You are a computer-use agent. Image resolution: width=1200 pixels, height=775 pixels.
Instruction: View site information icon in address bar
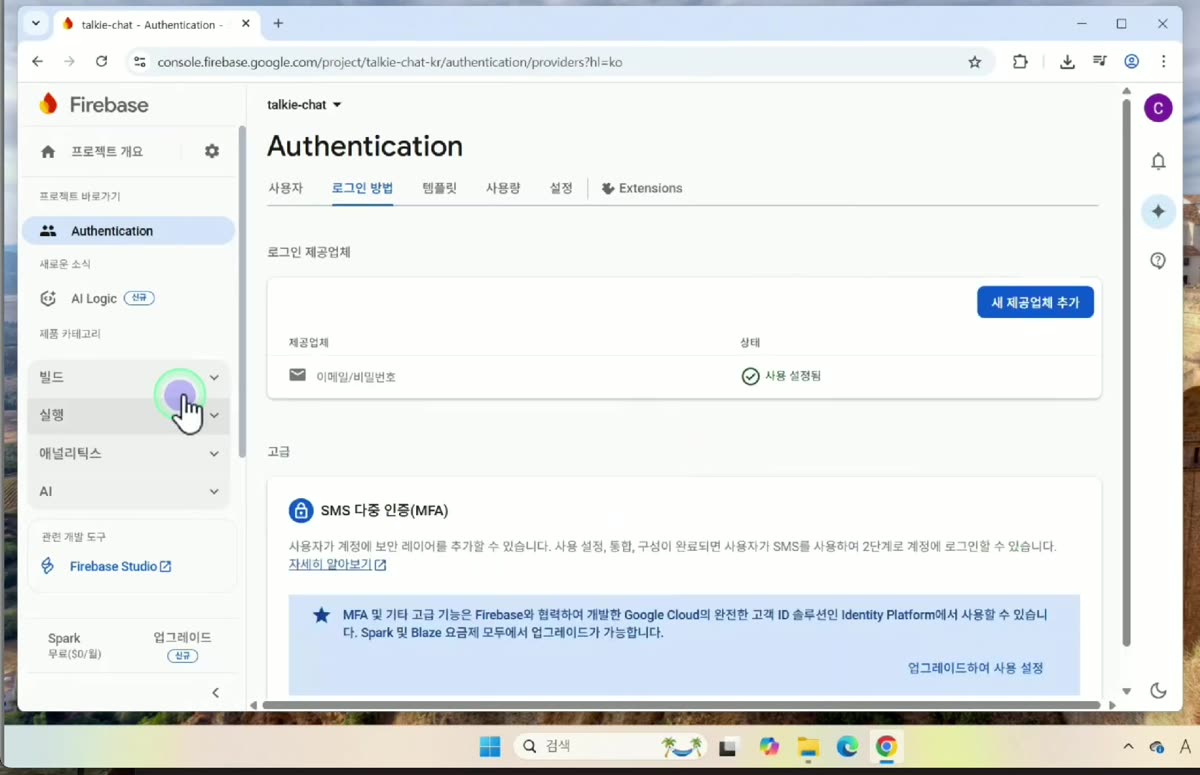(x=140, y=62)
